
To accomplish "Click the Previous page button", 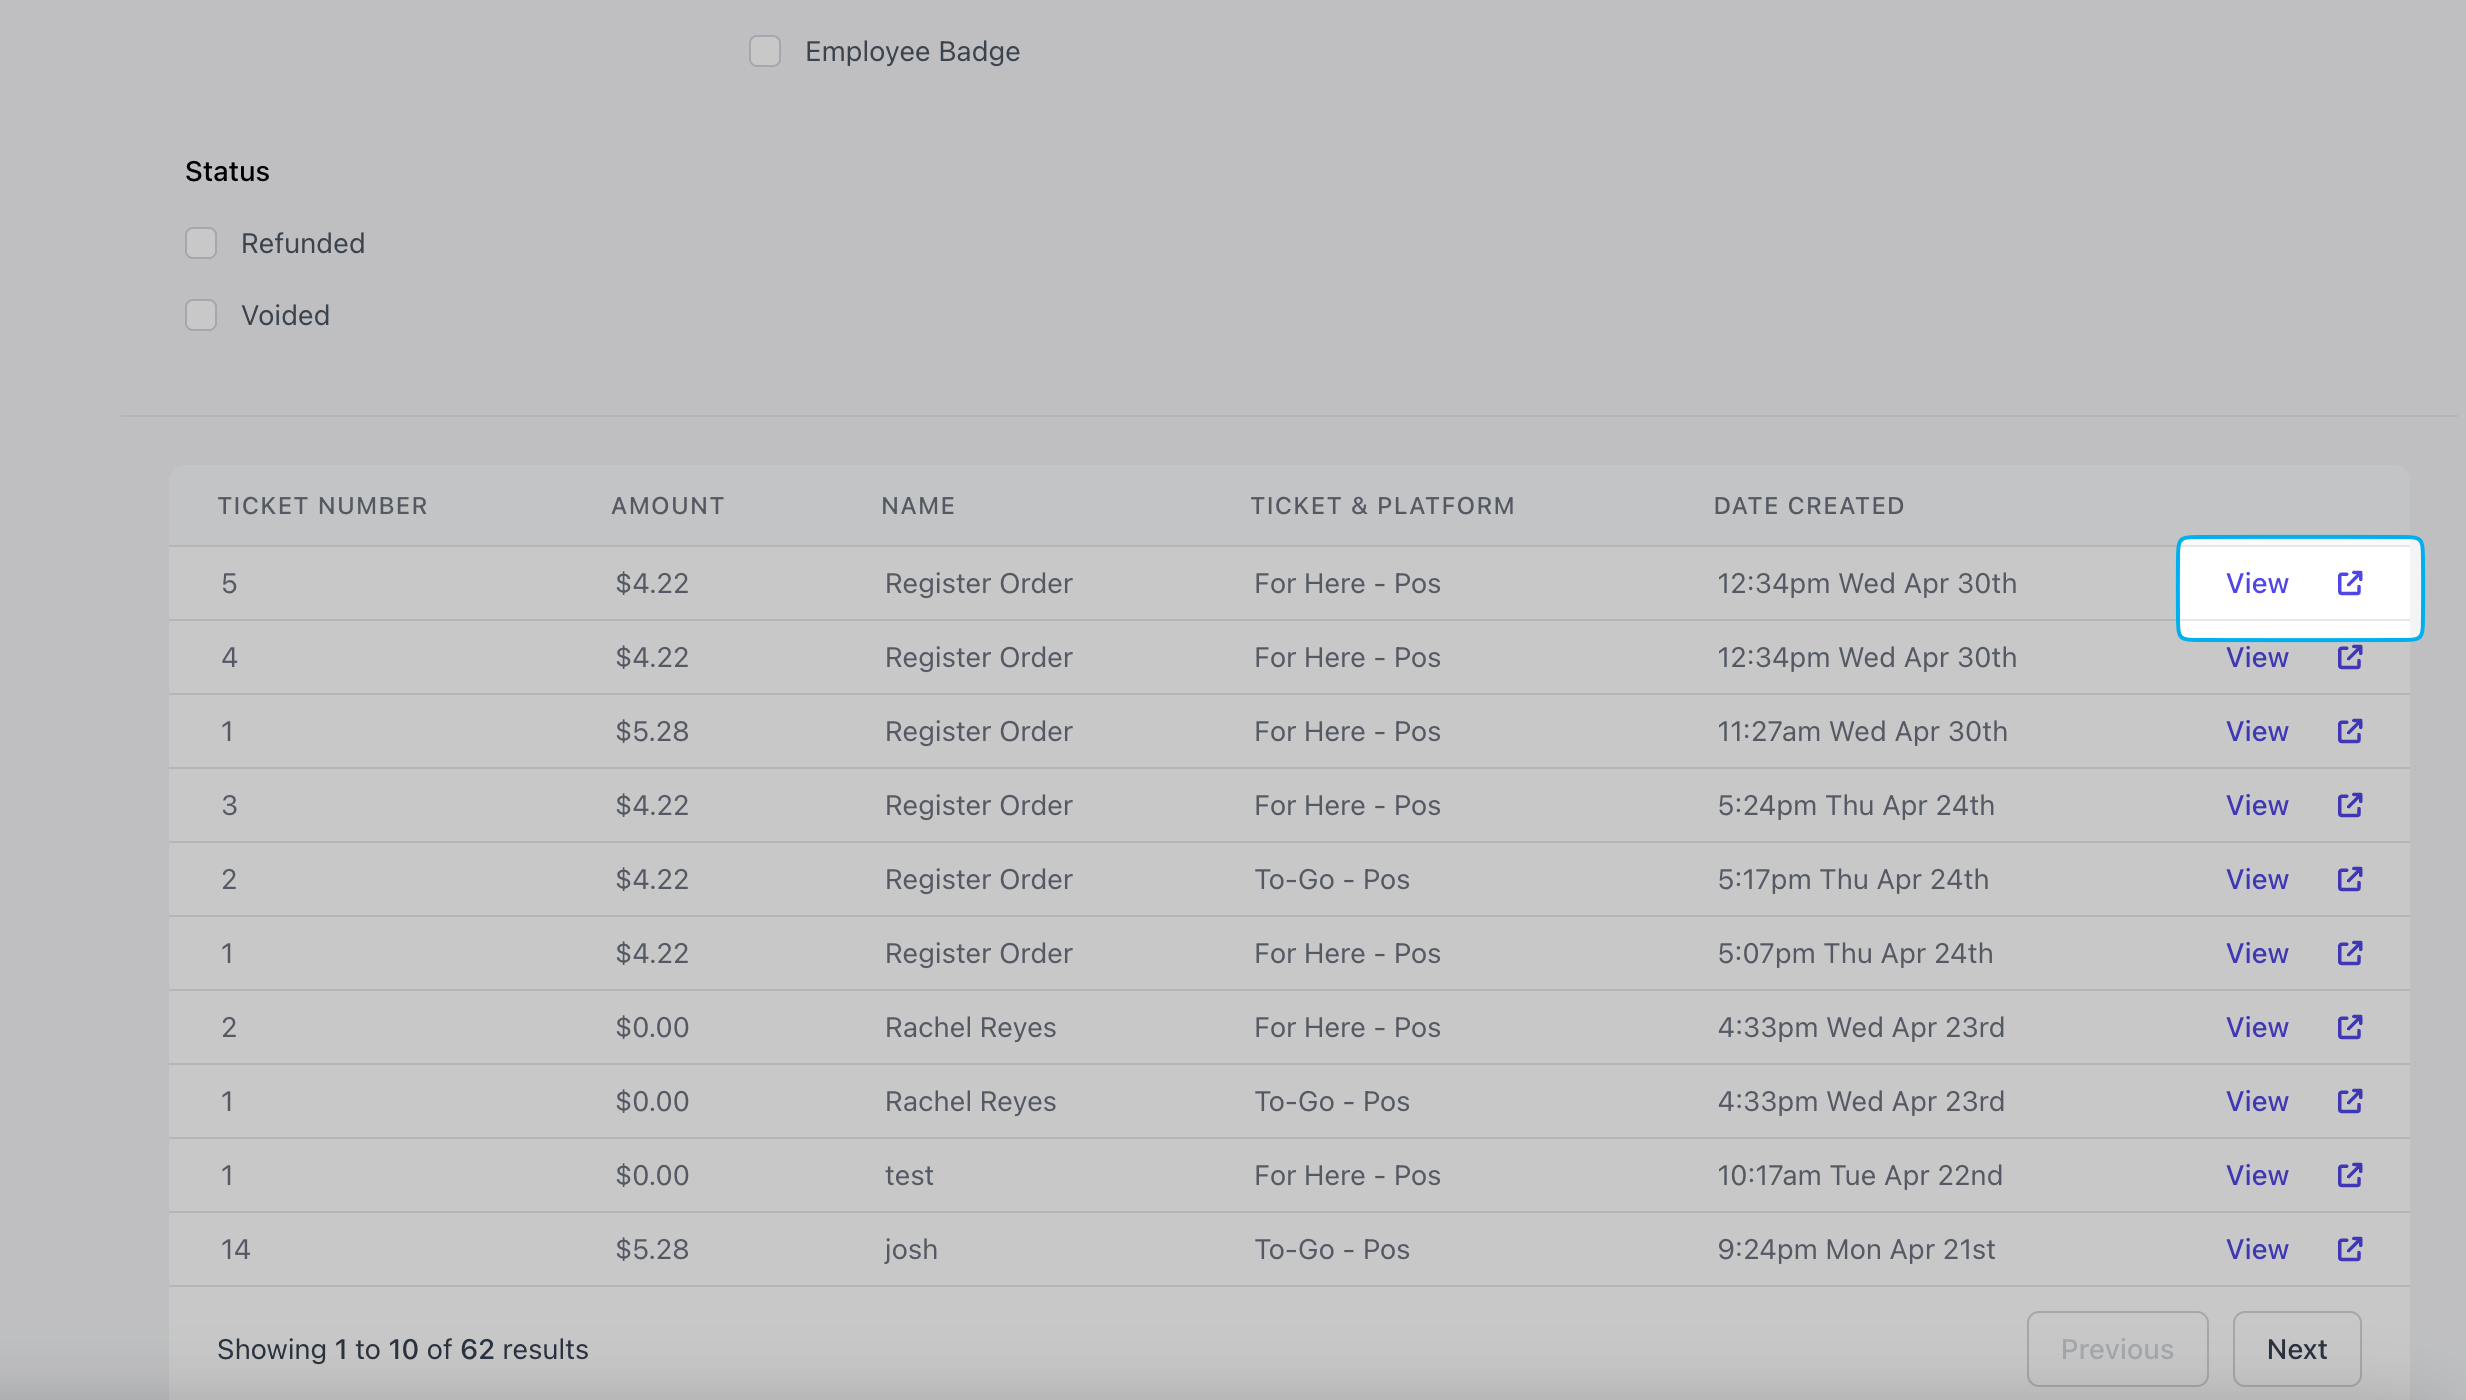I will pyautogui.click(x=2116, y=1349).
